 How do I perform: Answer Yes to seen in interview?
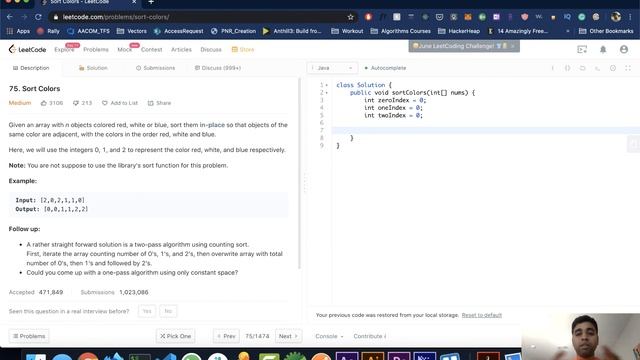click(147, 311)
